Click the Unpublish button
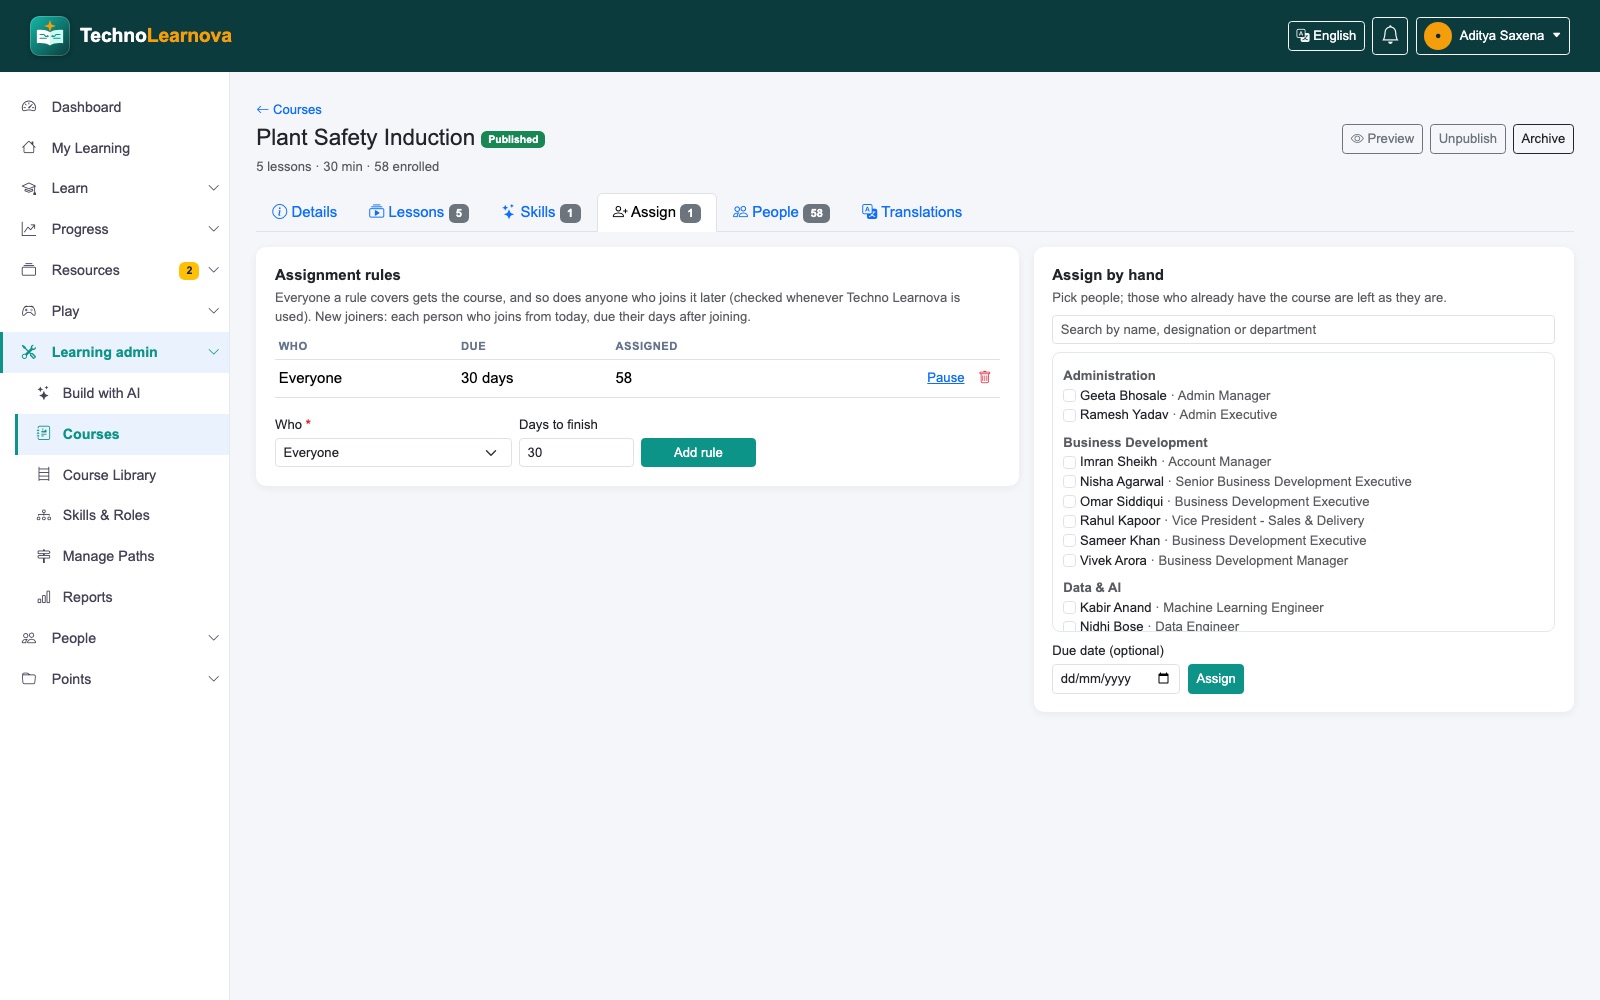This screenshot has width=1600, height=1000. [x=1468, y=139]
